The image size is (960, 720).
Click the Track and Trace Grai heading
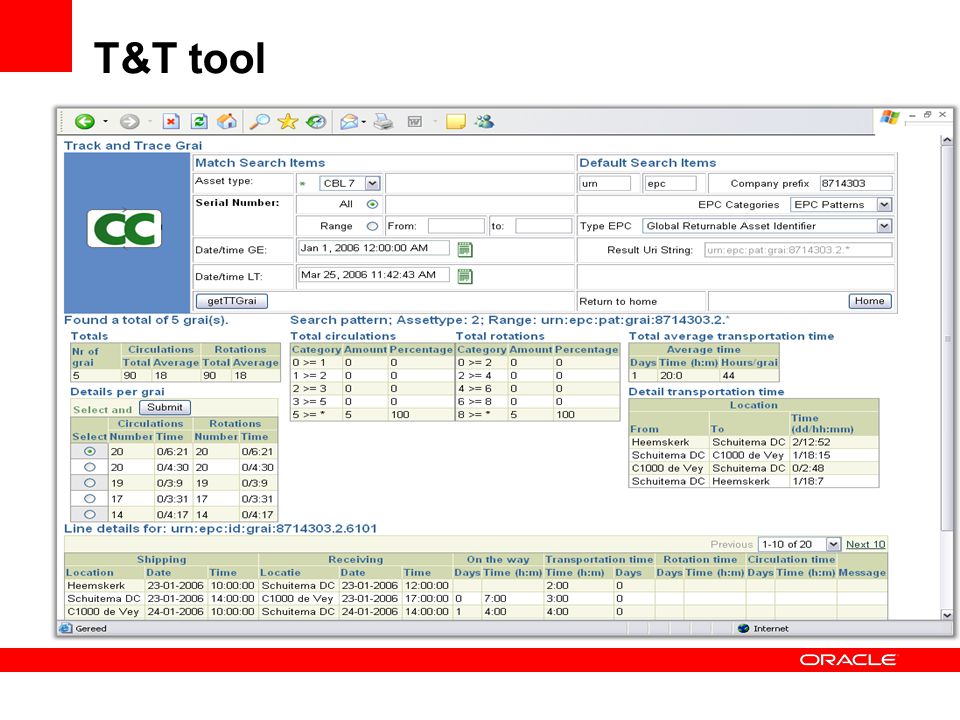click(x=133, y=146)
